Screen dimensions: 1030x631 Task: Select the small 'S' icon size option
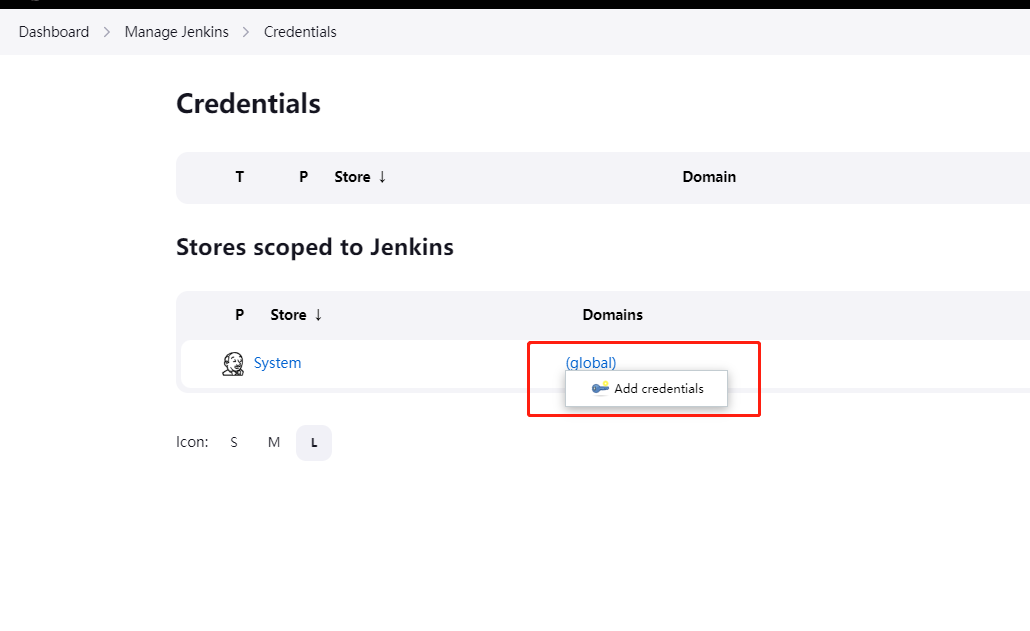click(233, 442)
